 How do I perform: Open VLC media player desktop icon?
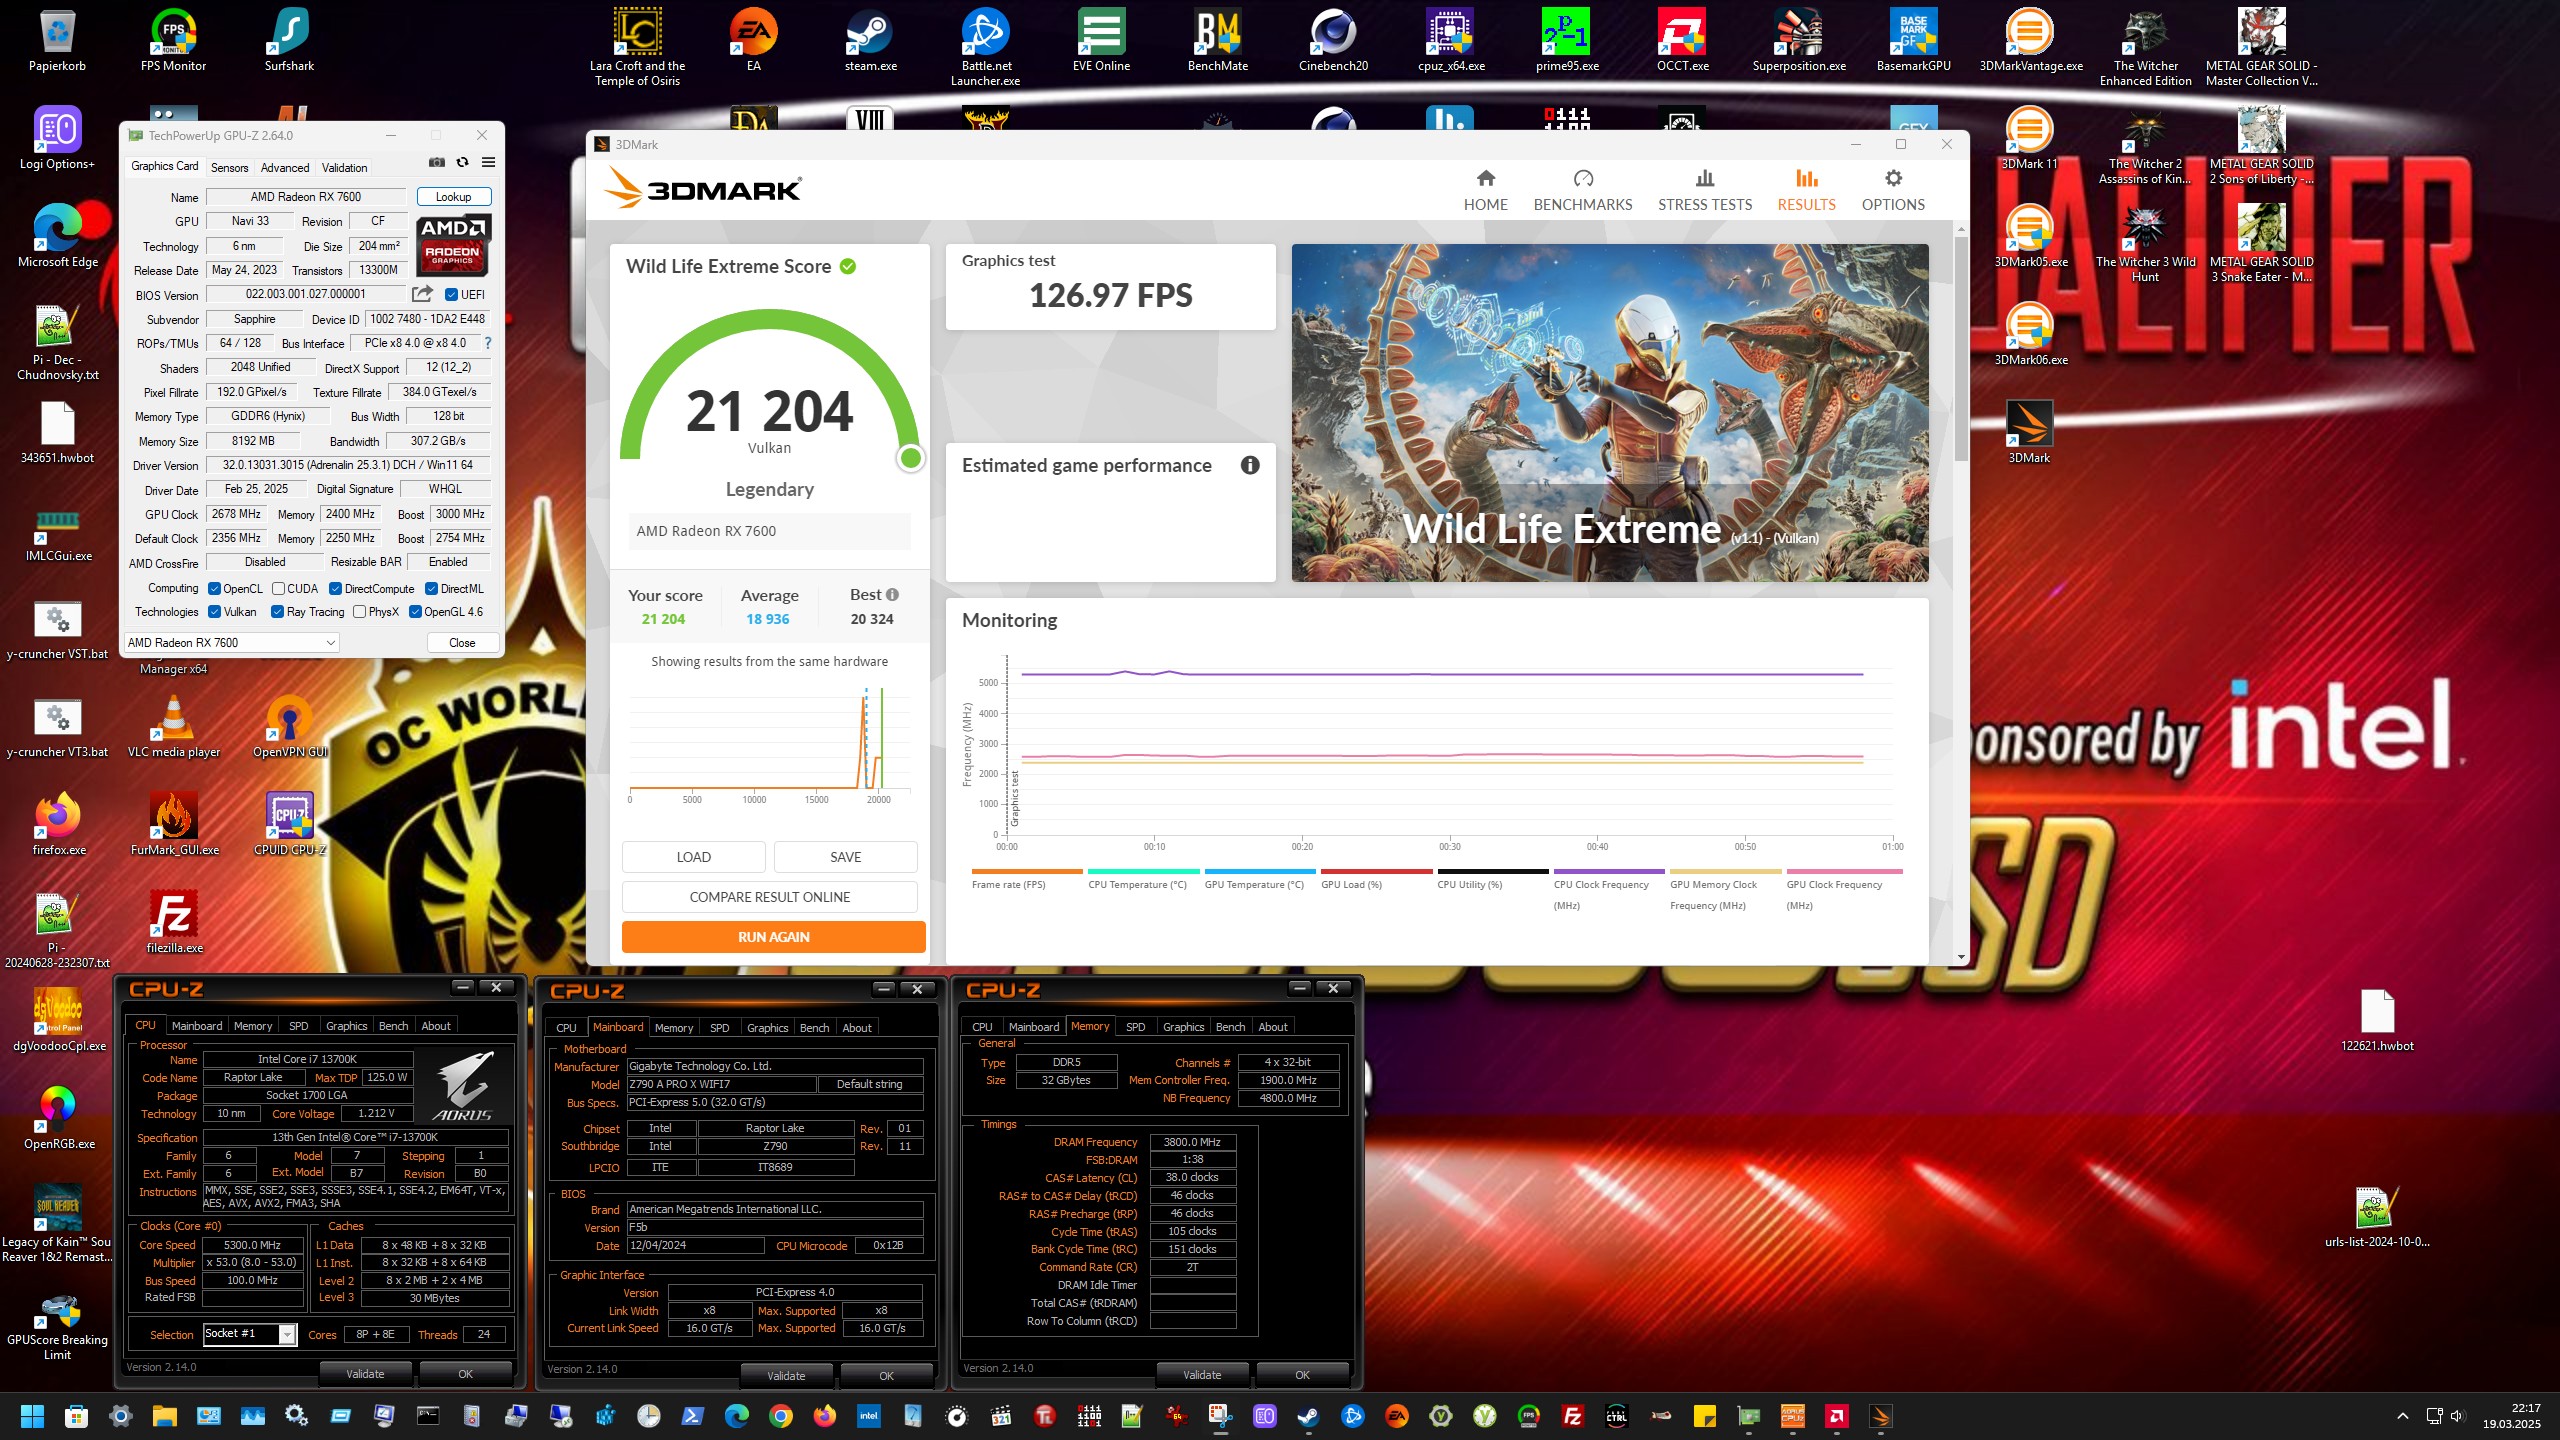coord(174,725)
